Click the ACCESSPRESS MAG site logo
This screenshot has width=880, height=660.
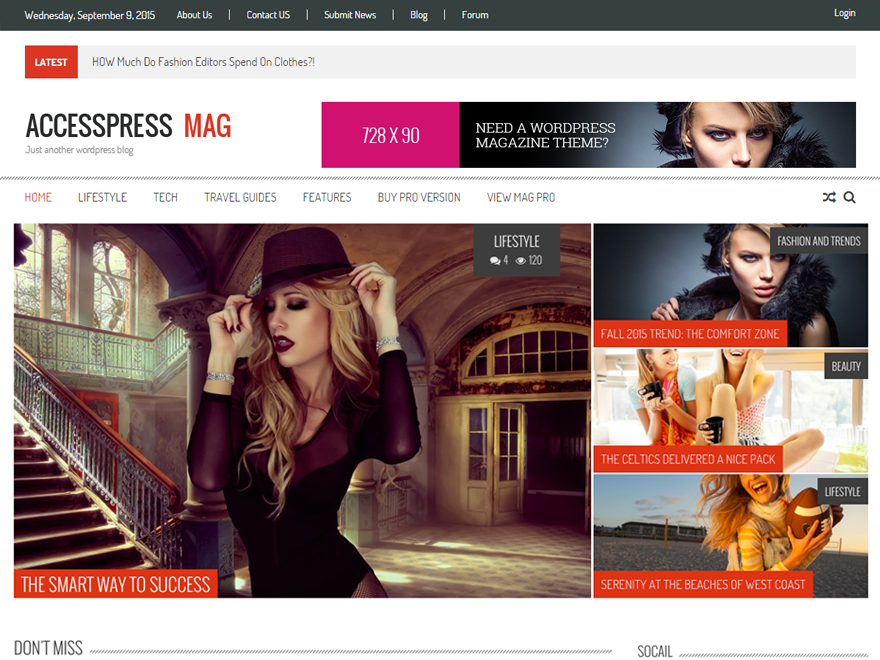point(129,126)
